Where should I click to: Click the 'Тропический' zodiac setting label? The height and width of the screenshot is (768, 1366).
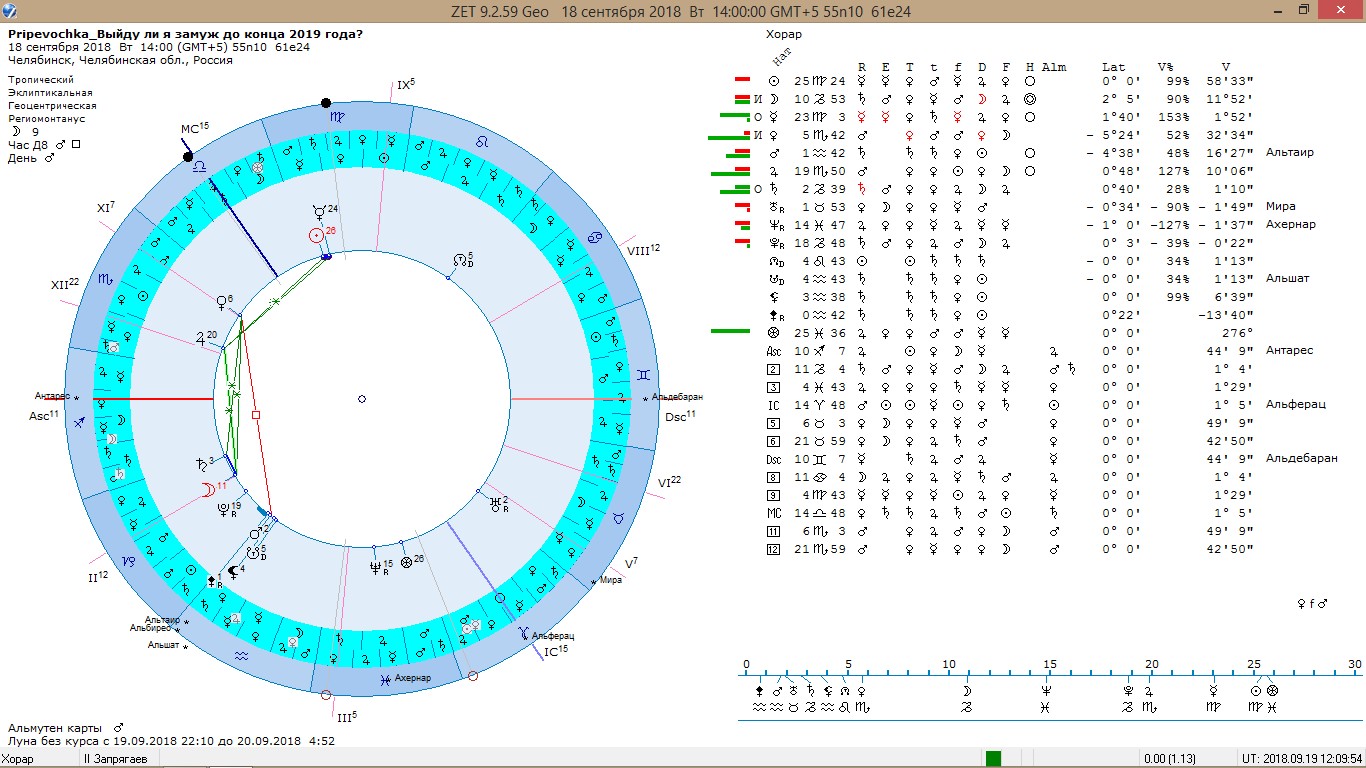pos(41,79)
